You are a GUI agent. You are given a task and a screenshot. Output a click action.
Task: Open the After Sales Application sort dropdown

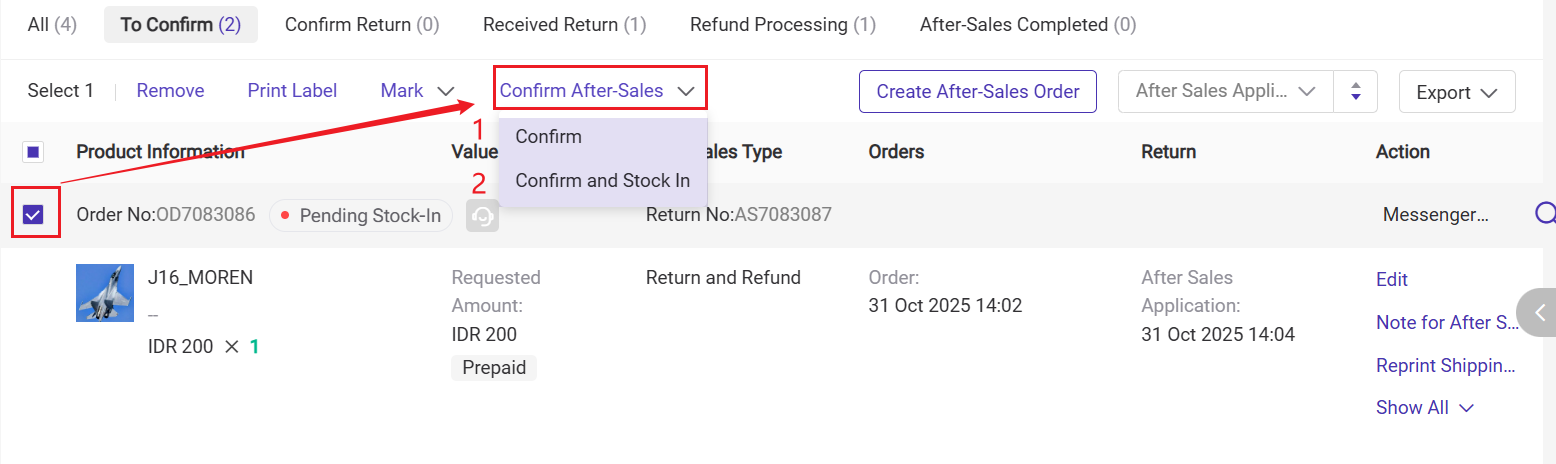pyautogui.click(x=1225, y=92)
